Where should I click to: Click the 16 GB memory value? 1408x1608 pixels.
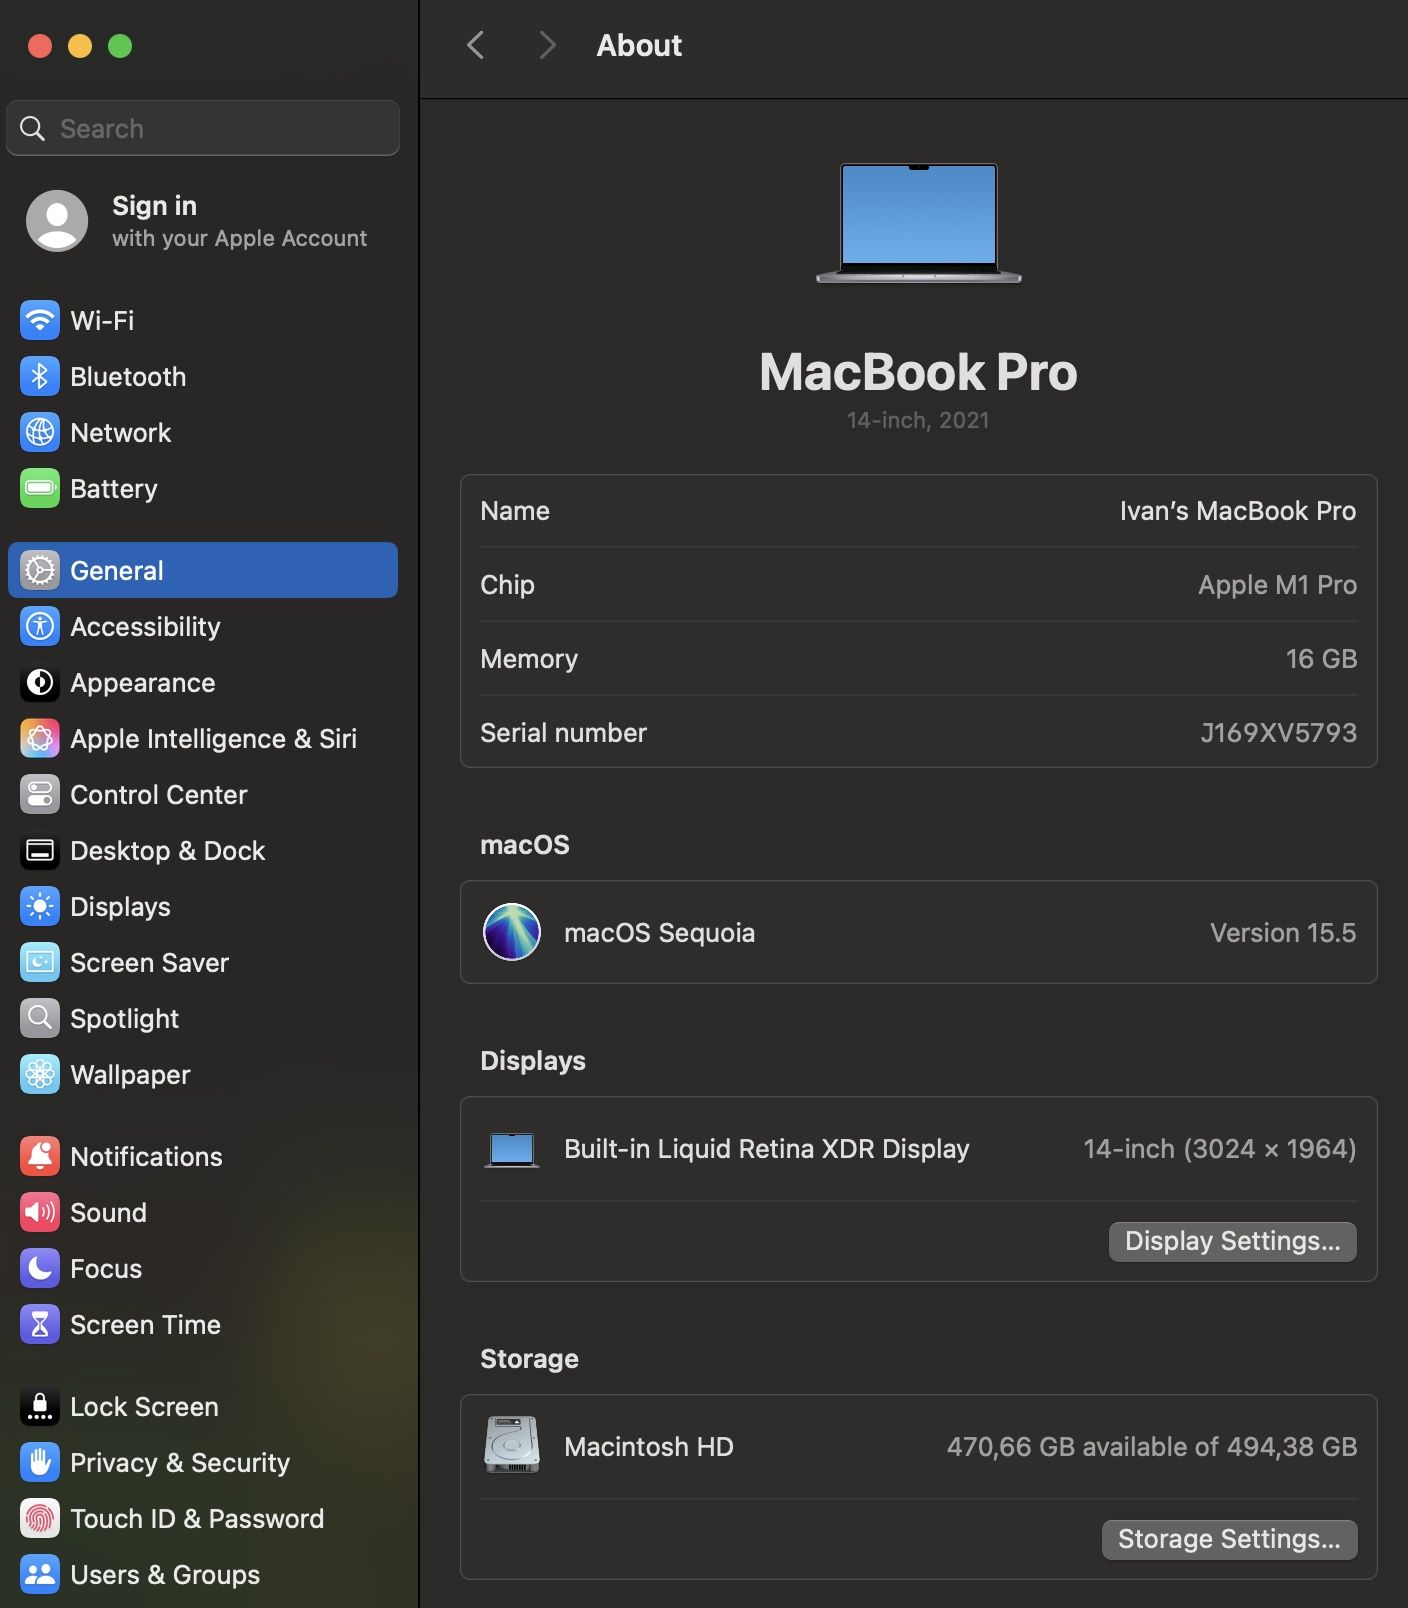coord(1321,659)
